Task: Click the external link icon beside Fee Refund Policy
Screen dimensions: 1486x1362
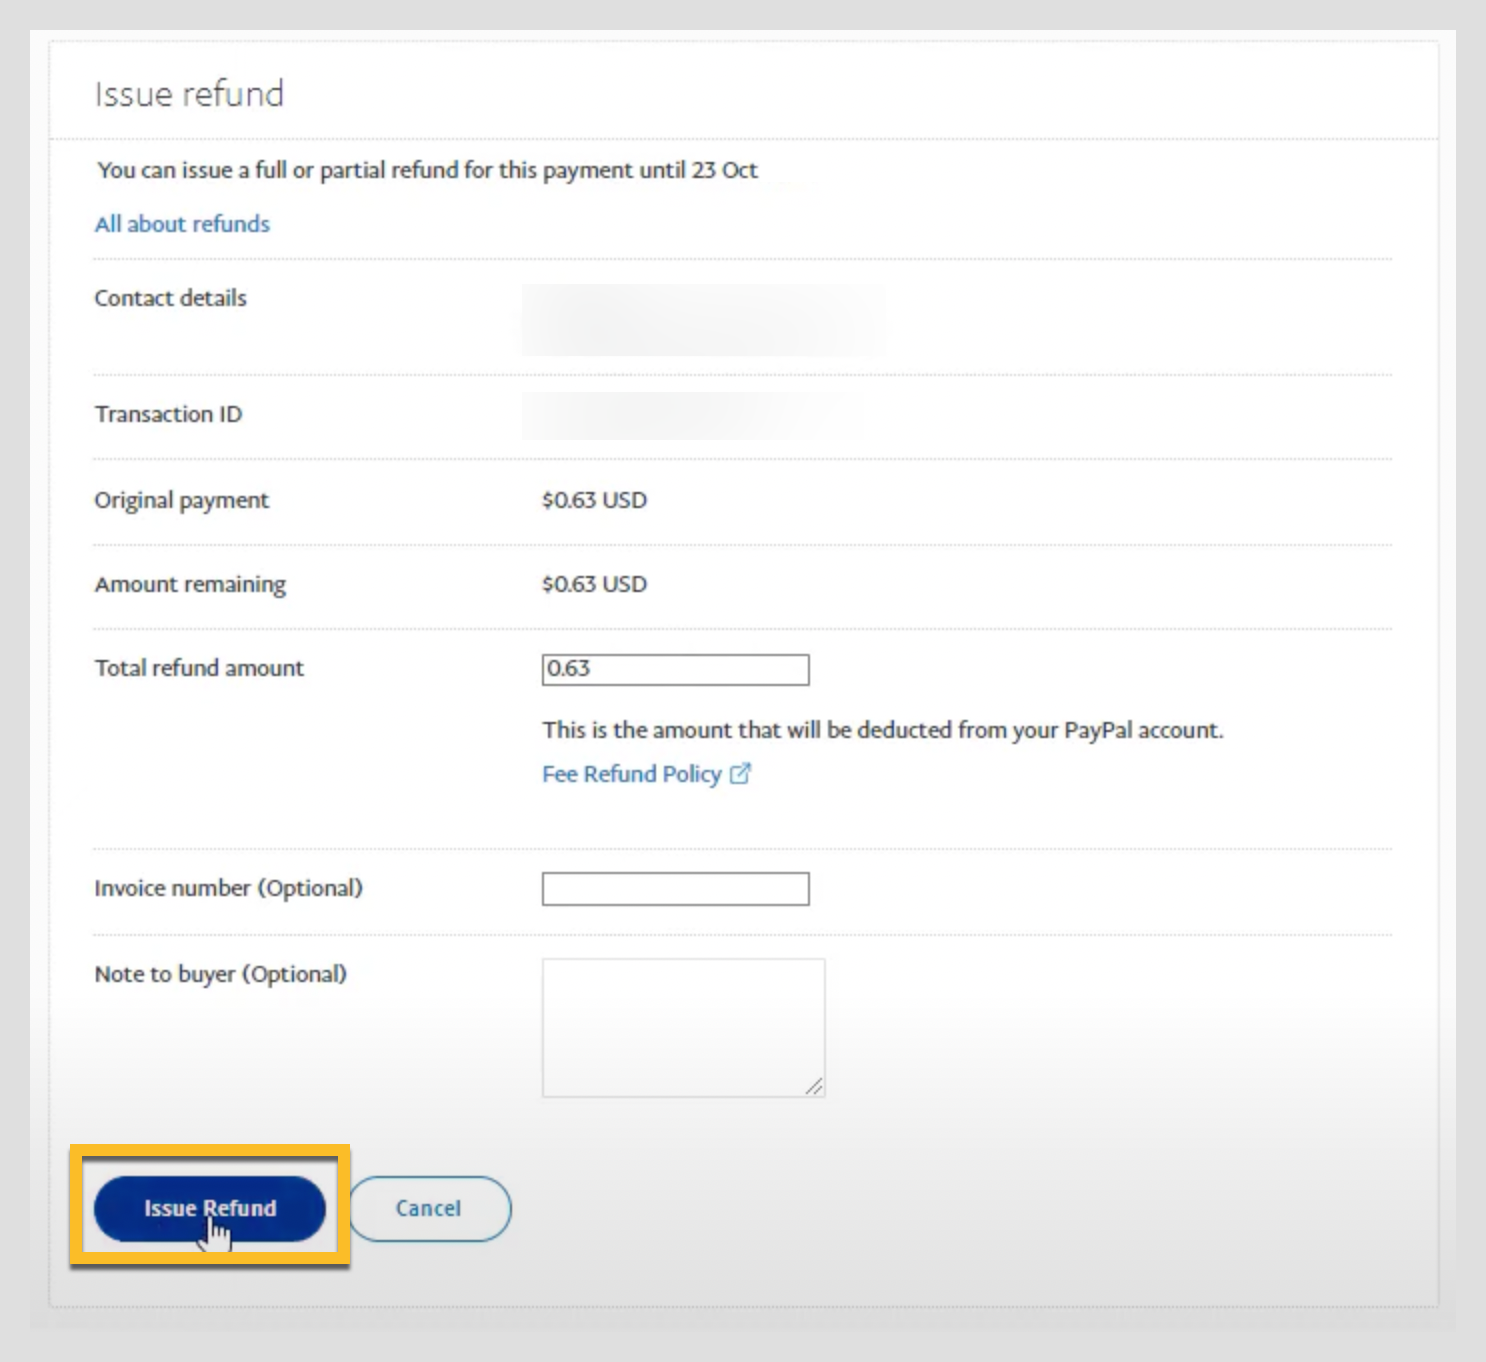Action: click(740, 773)
